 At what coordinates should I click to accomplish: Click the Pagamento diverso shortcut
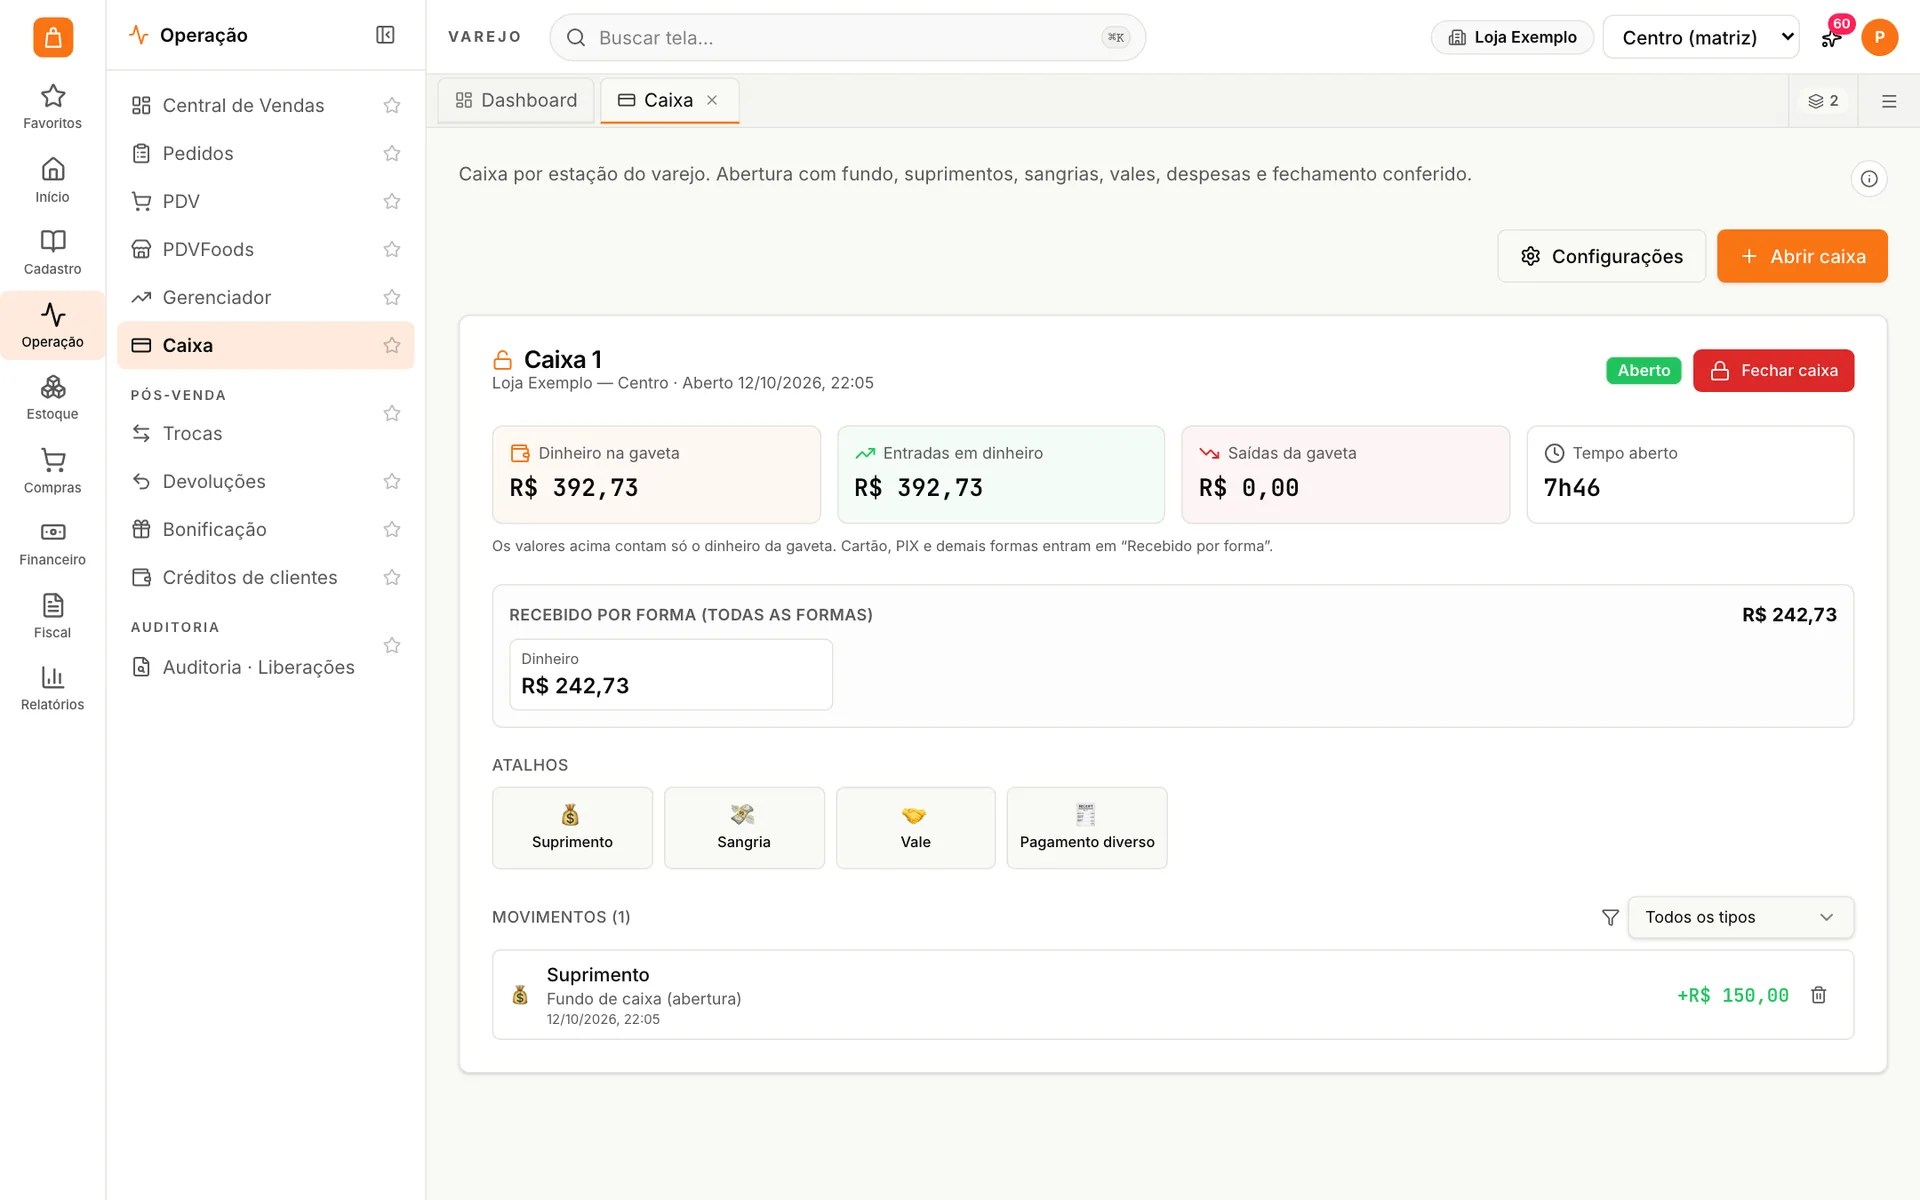1087,828
